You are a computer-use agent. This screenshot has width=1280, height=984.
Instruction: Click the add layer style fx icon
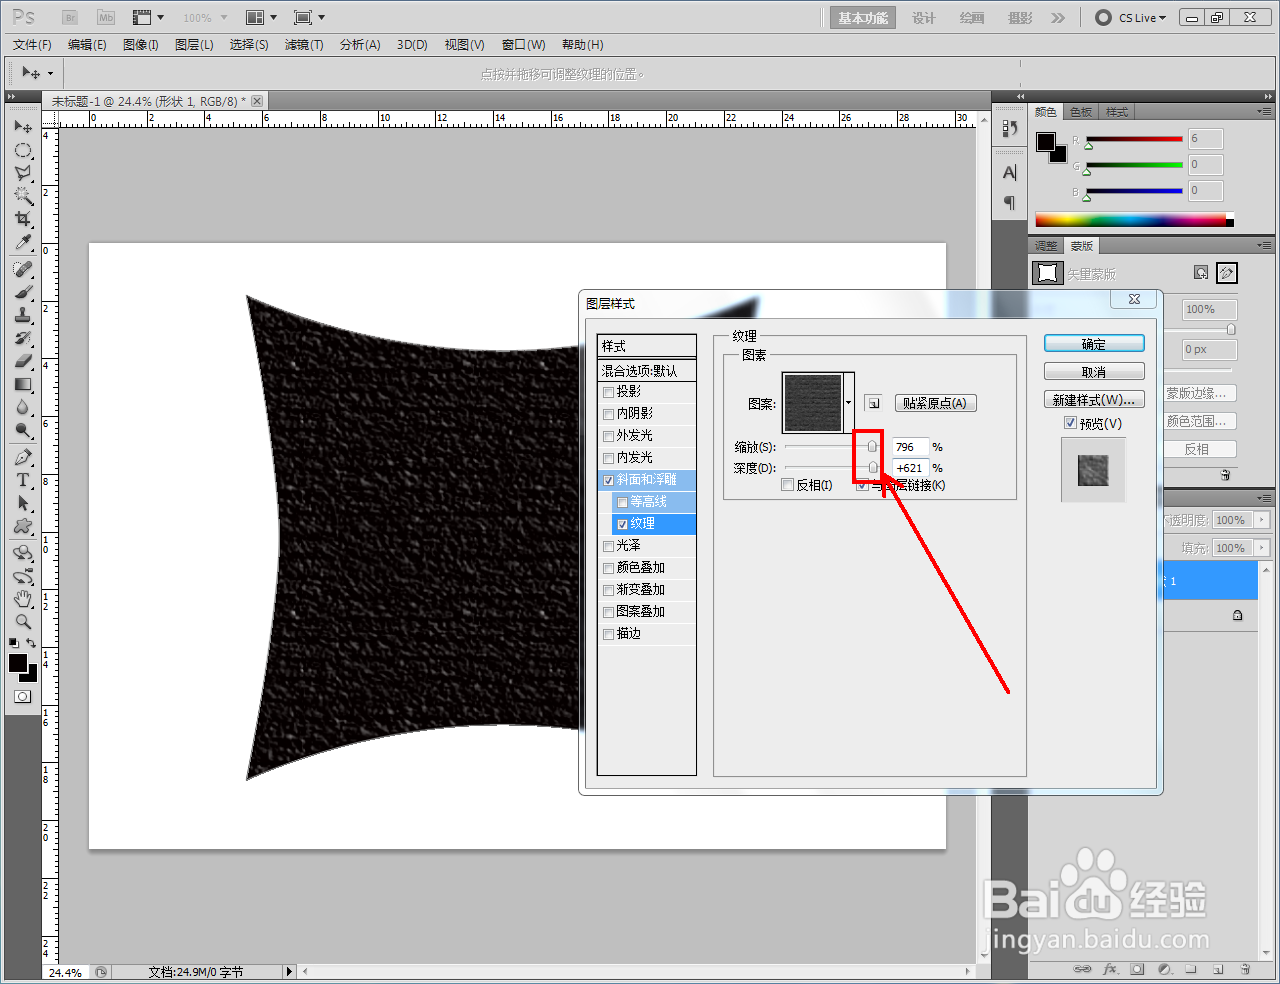(x=1110, y=969)
